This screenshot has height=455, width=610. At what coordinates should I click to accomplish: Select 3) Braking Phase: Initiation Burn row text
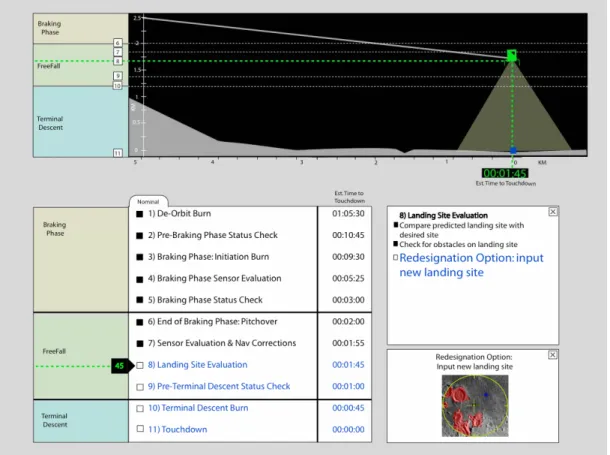click(209, 257)
